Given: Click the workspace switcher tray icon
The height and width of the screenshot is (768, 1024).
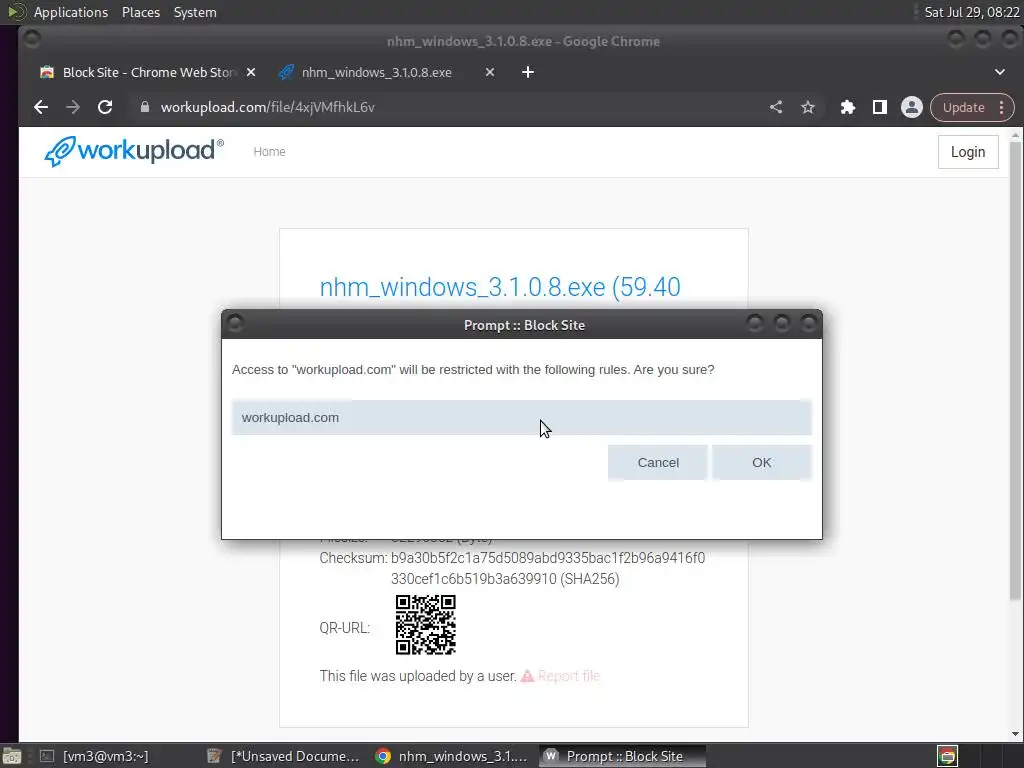Looking at the screenshot, I should pyautogui.click(x=948, y=756).
